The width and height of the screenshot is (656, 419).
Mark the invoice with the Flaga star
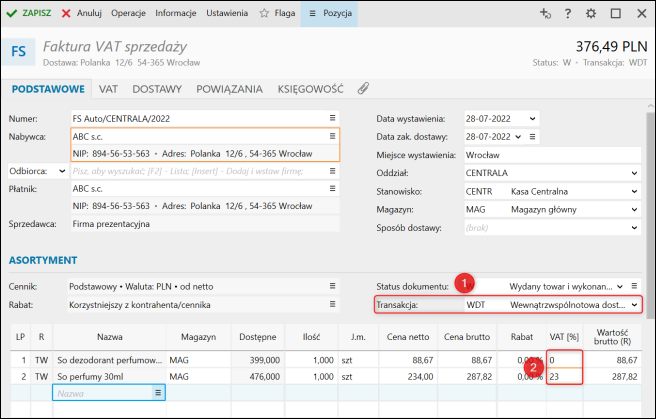point(277,14)
